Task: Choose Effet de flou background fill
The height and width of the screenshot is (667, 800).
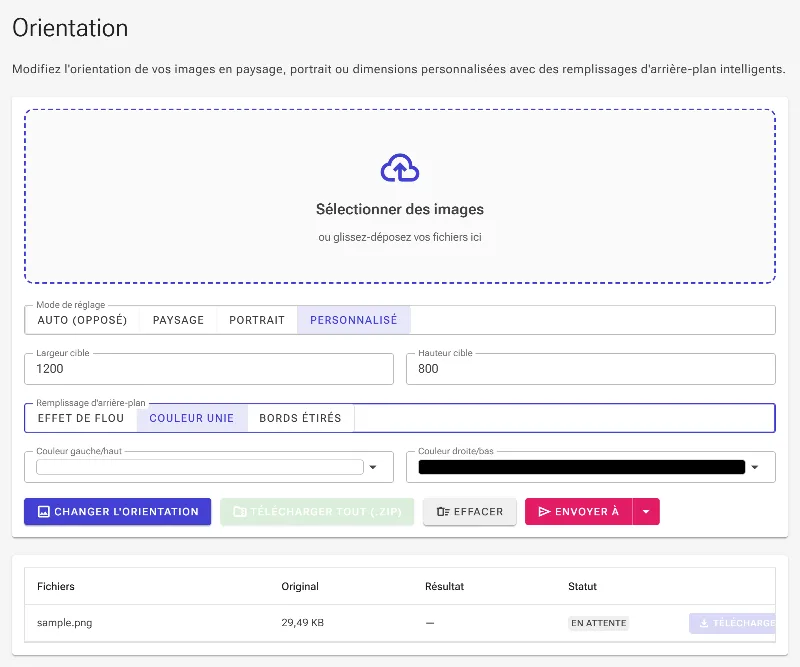Action: click(x=81, y=418)
